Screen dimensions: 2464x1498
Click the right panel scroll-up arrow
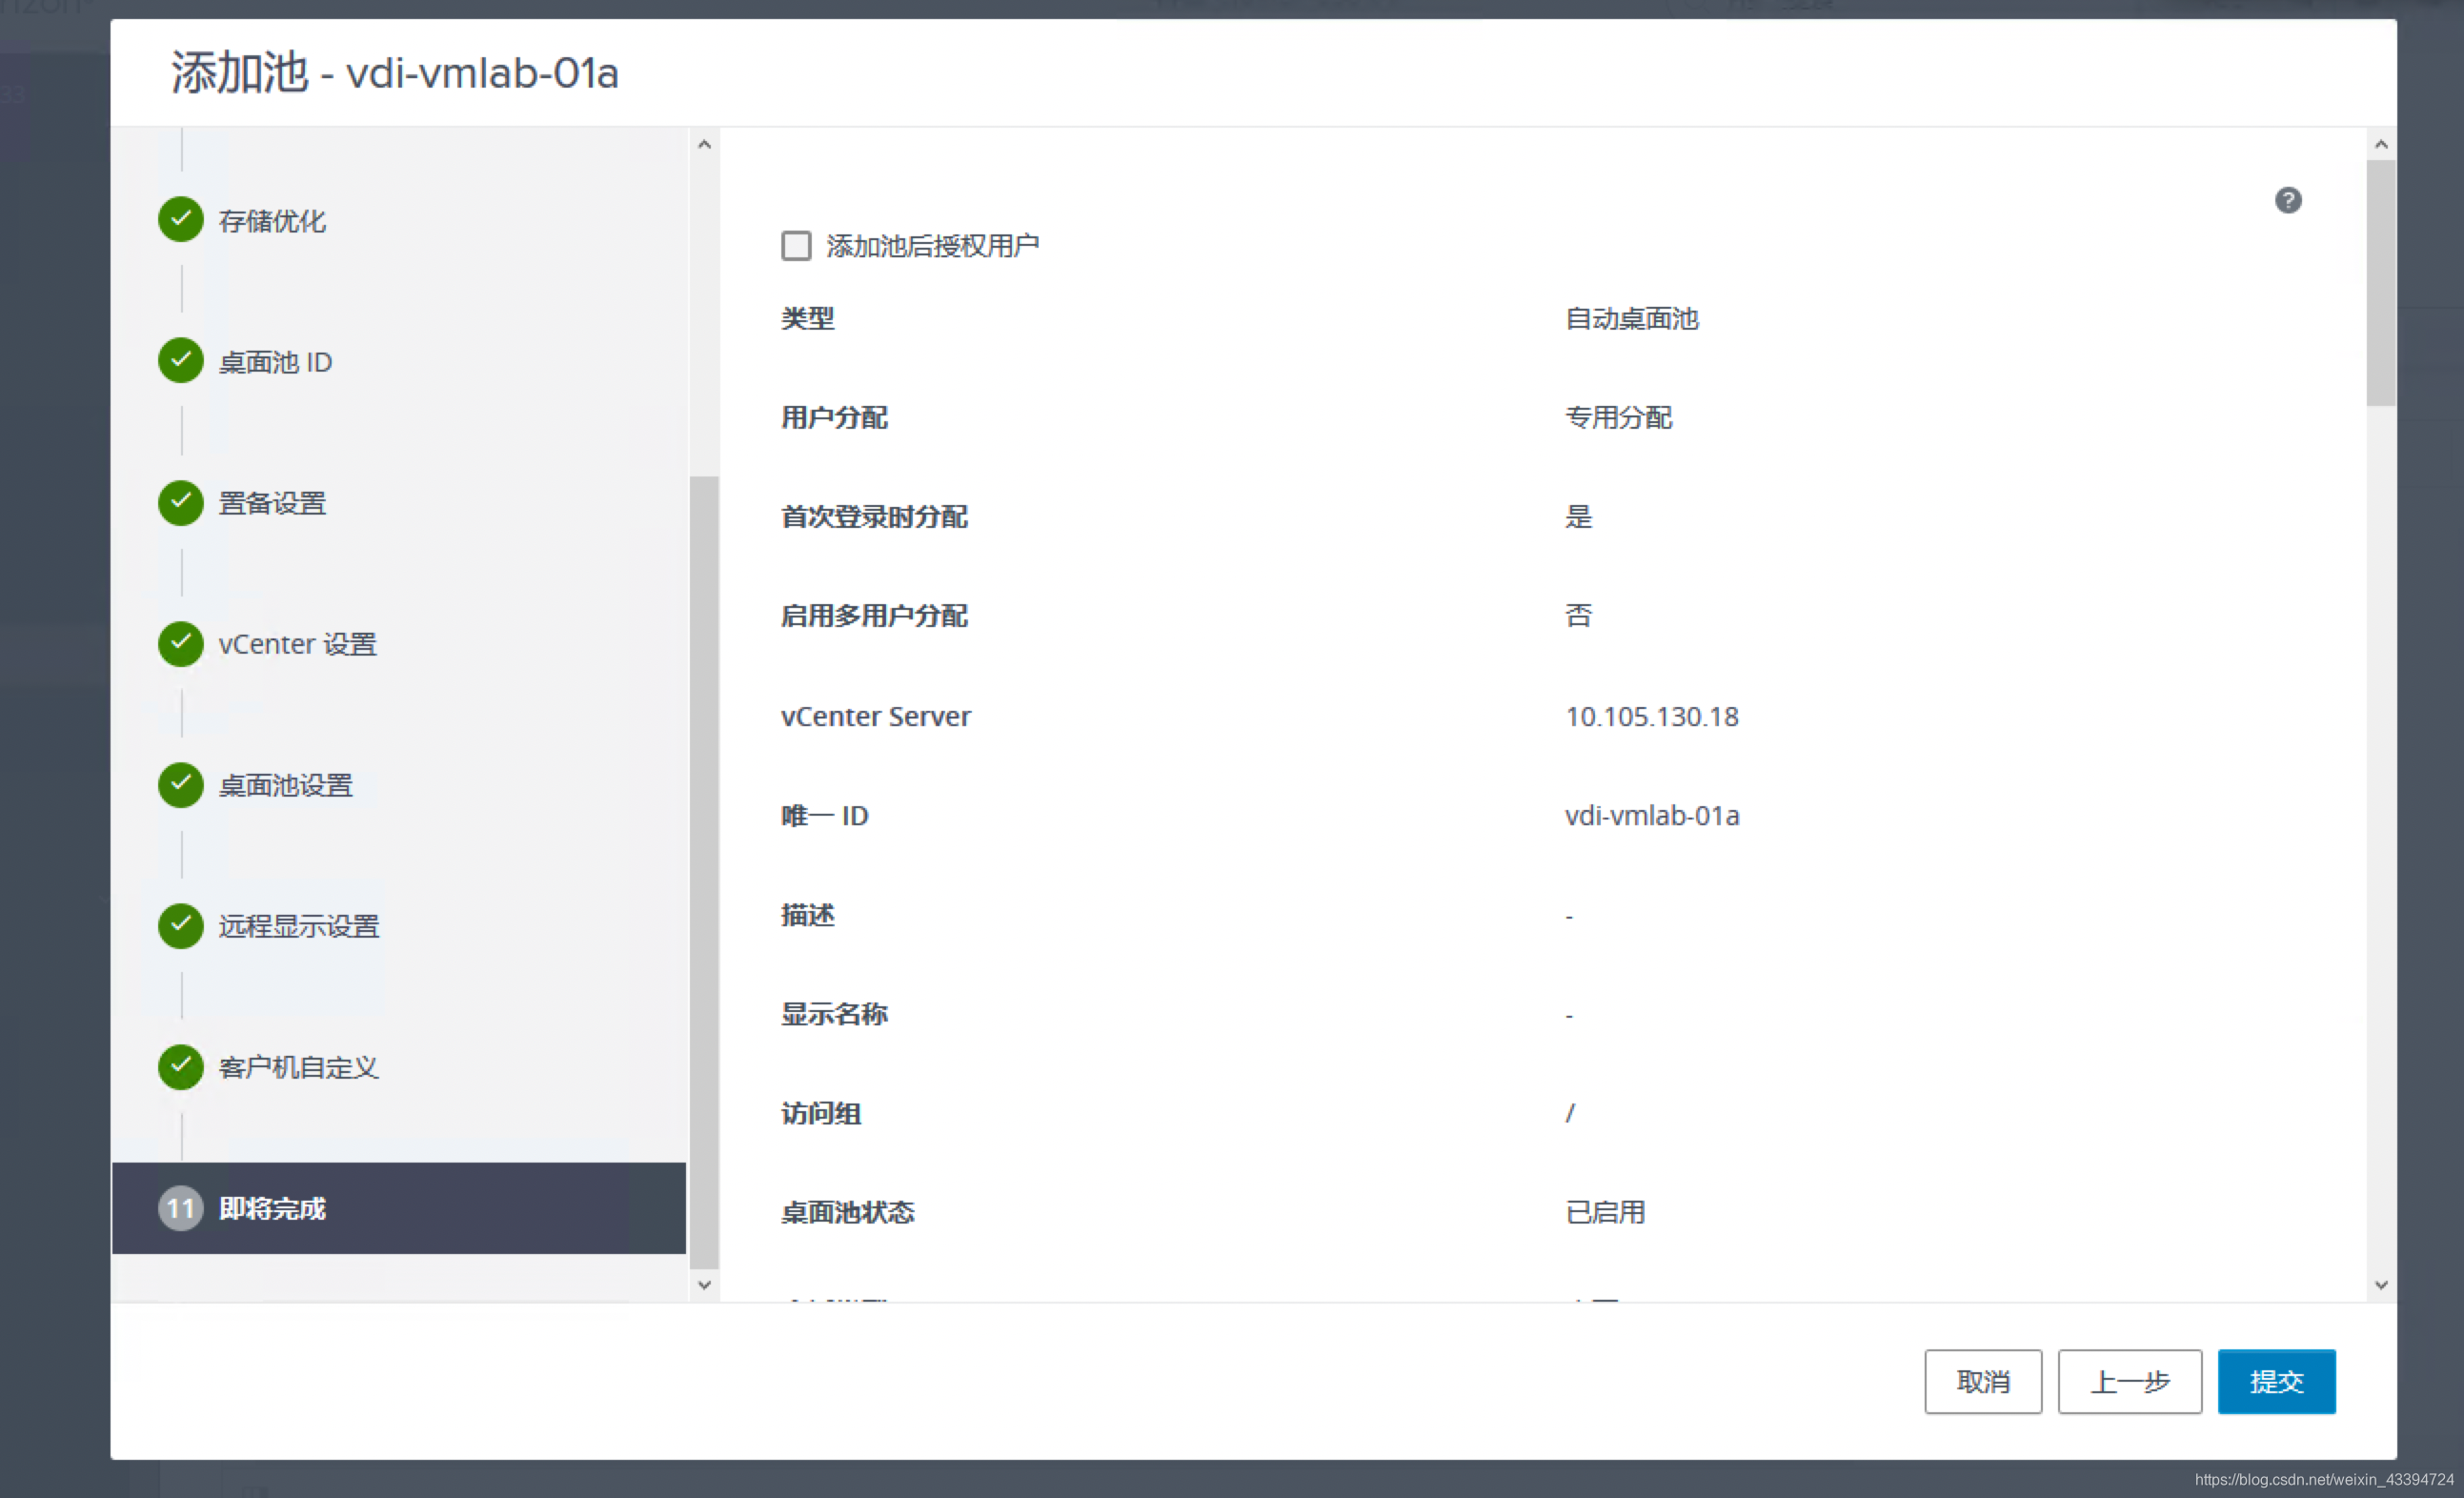pyautogui.click(x=2382, y=143)
